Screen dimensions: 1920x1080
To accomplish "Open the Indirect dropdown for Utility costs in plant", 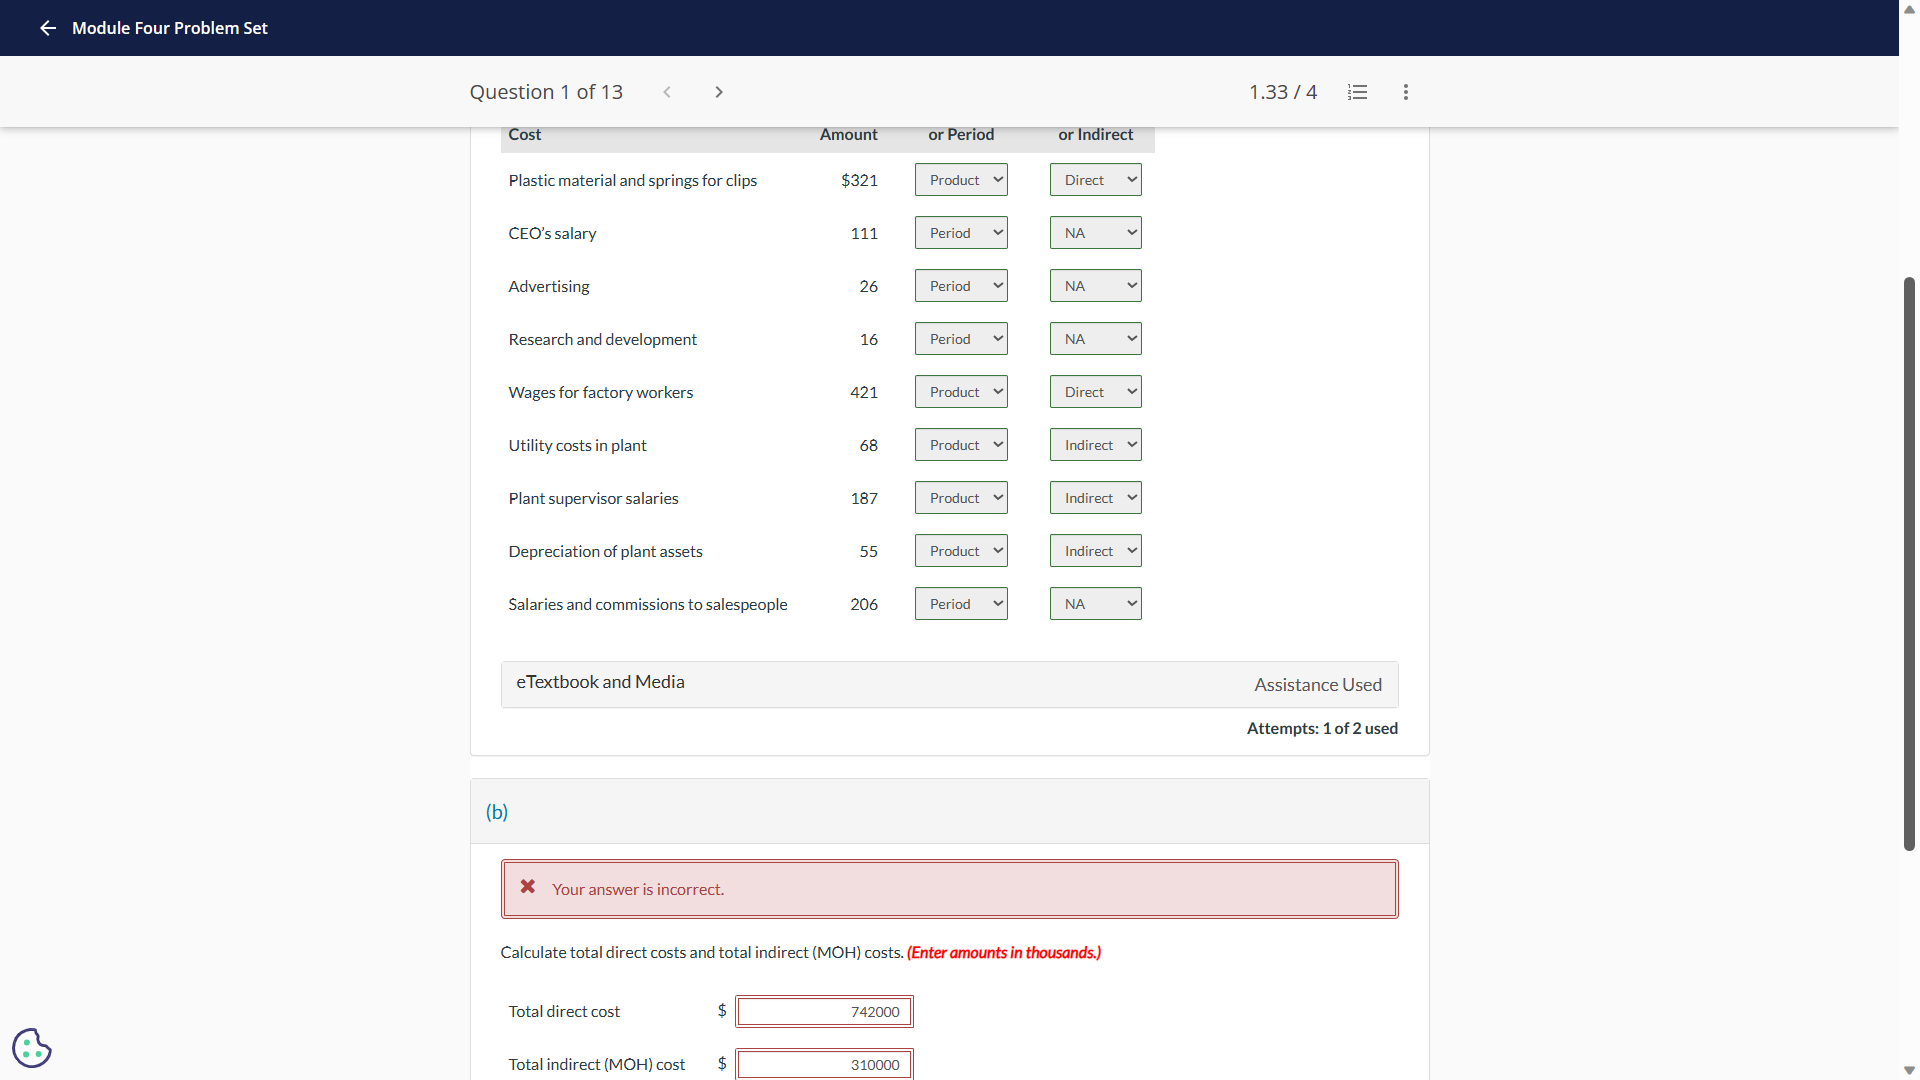I will coord(1095,444).
